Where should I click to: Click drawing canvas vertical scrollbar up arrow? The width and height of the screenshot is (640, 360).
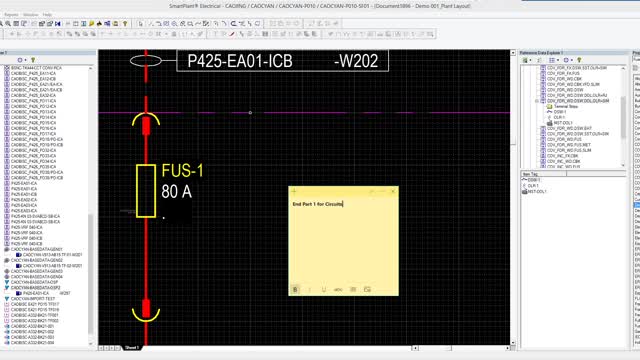click(x=513, y=53)
